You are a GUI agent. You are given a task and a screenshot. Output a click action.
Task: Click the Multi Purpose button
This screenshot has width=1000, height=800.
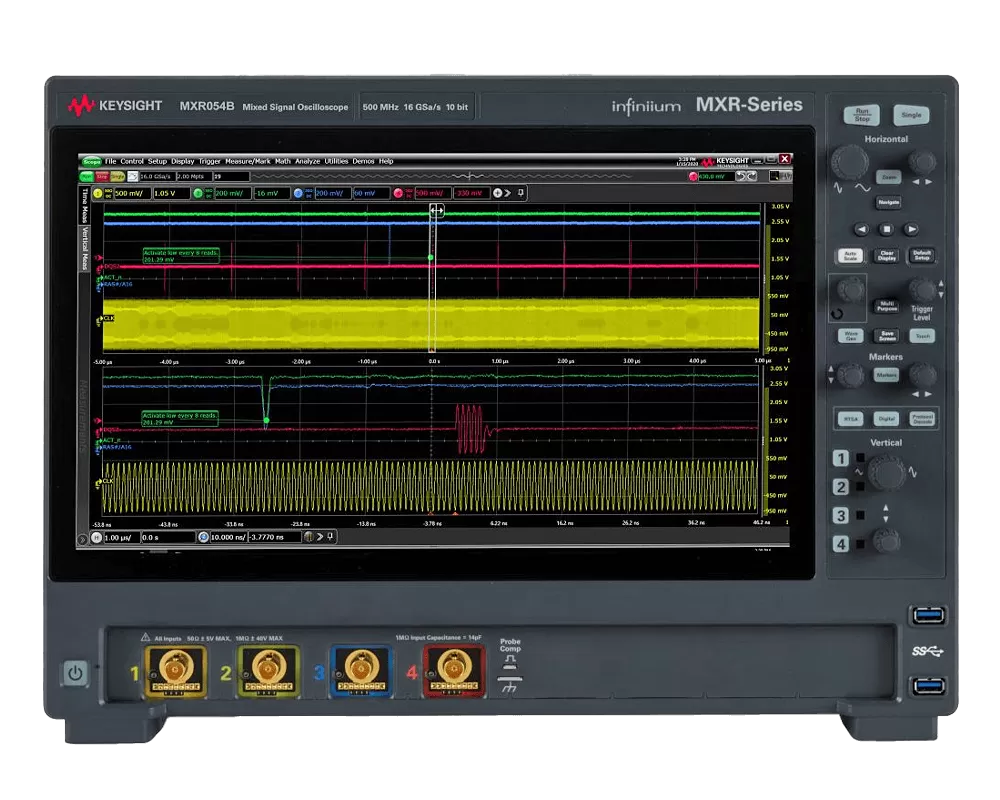887,306
